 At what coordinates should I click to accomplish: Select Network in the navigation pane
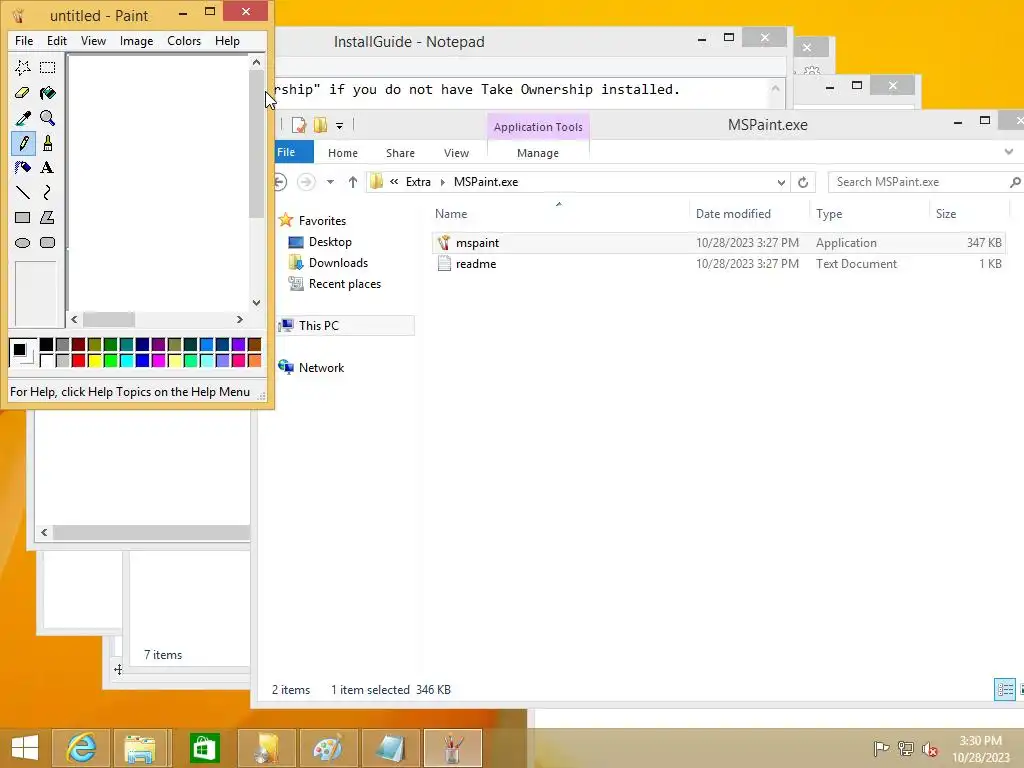coord(321,367)
